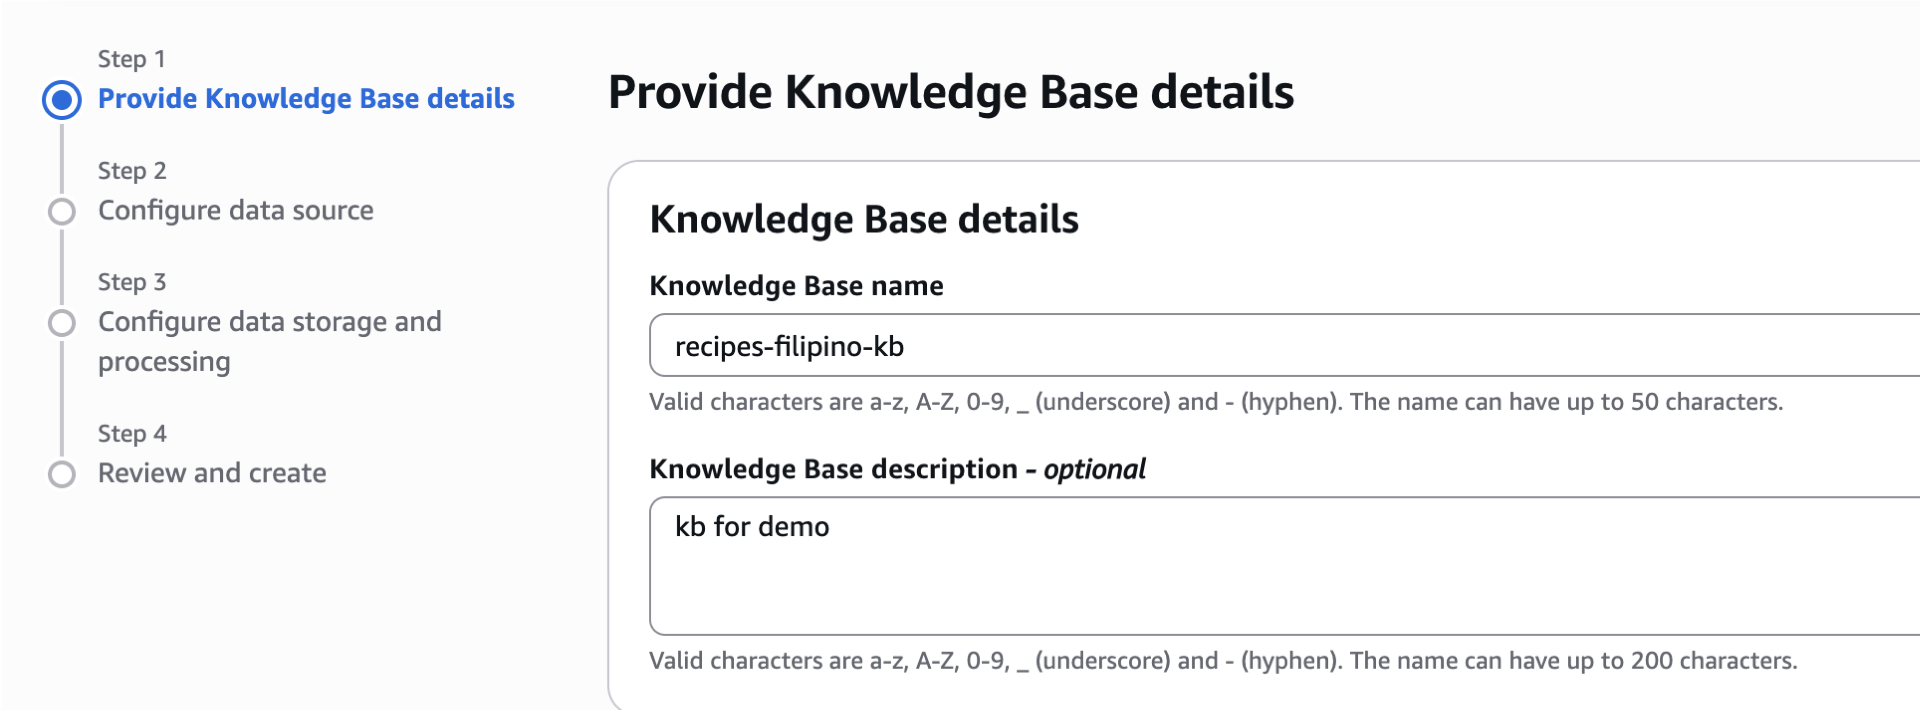Click the Knowledge Base details section heading
1920x710 pixels.
pyautogui.click(x=864, y=220)
